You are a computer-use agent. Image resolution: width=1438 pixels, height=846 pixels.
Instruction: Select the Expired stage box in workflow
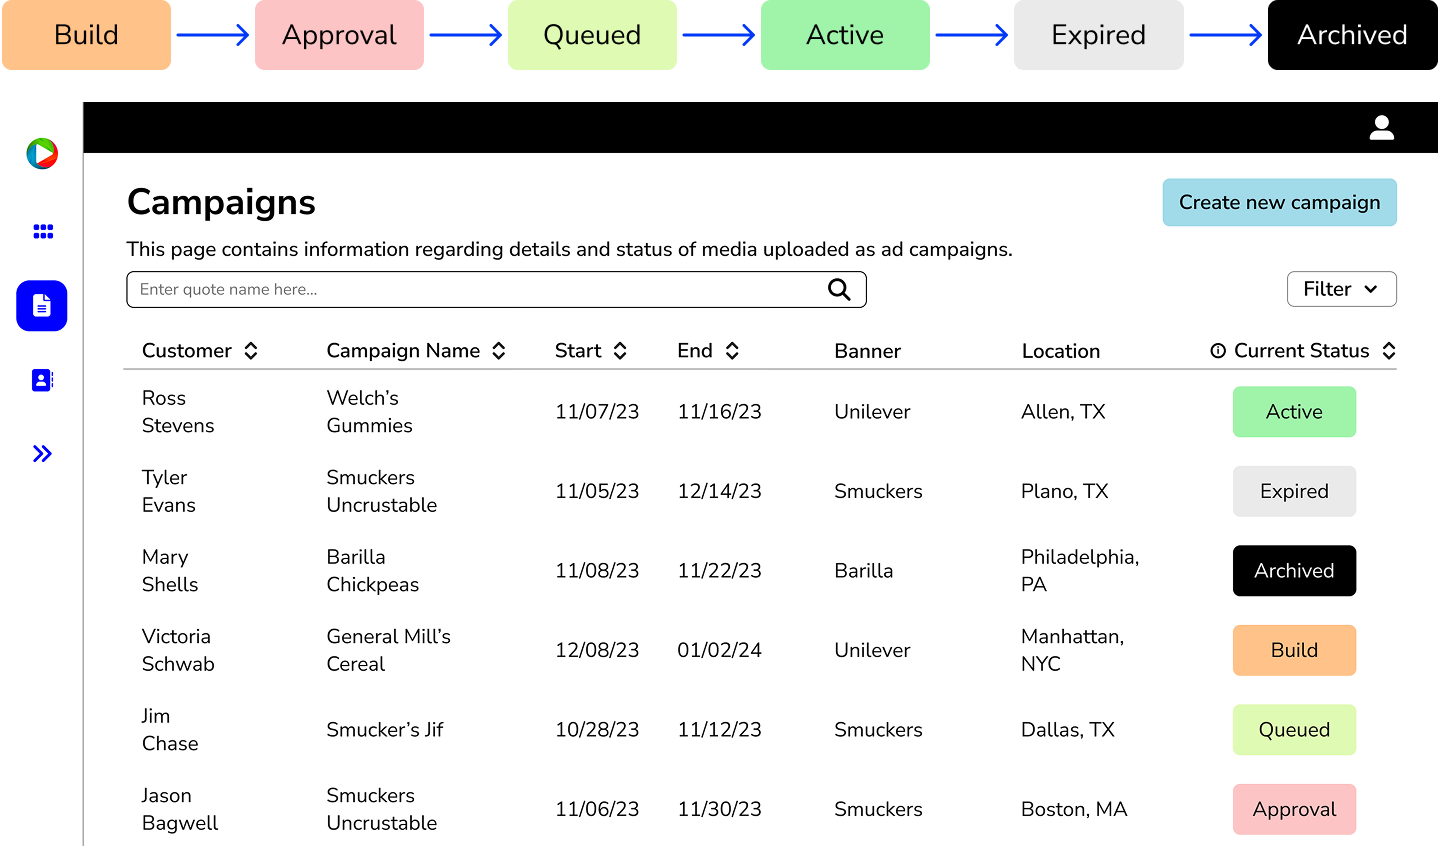tap(1098, 35)
